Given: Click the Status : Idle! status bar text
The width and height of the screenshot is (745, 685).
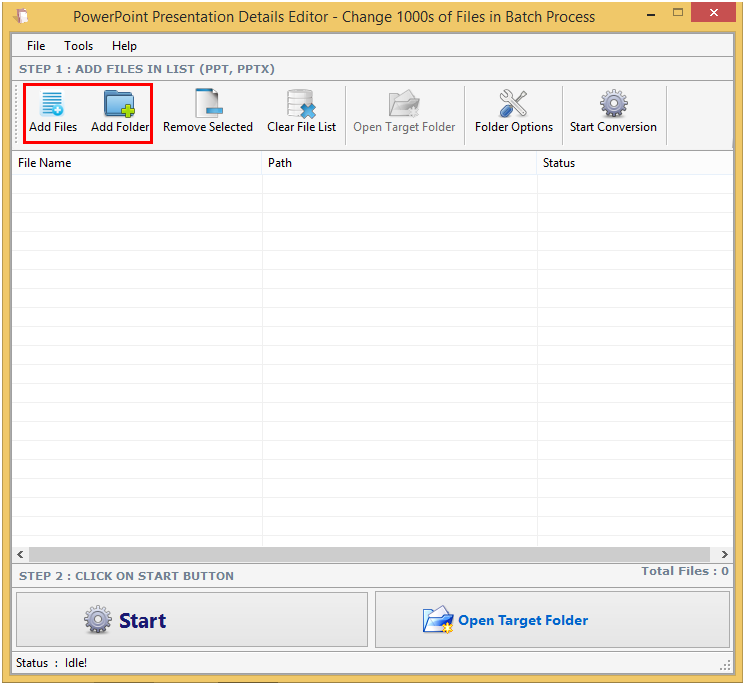Looking at the screenshot, I should coord(51,663).
